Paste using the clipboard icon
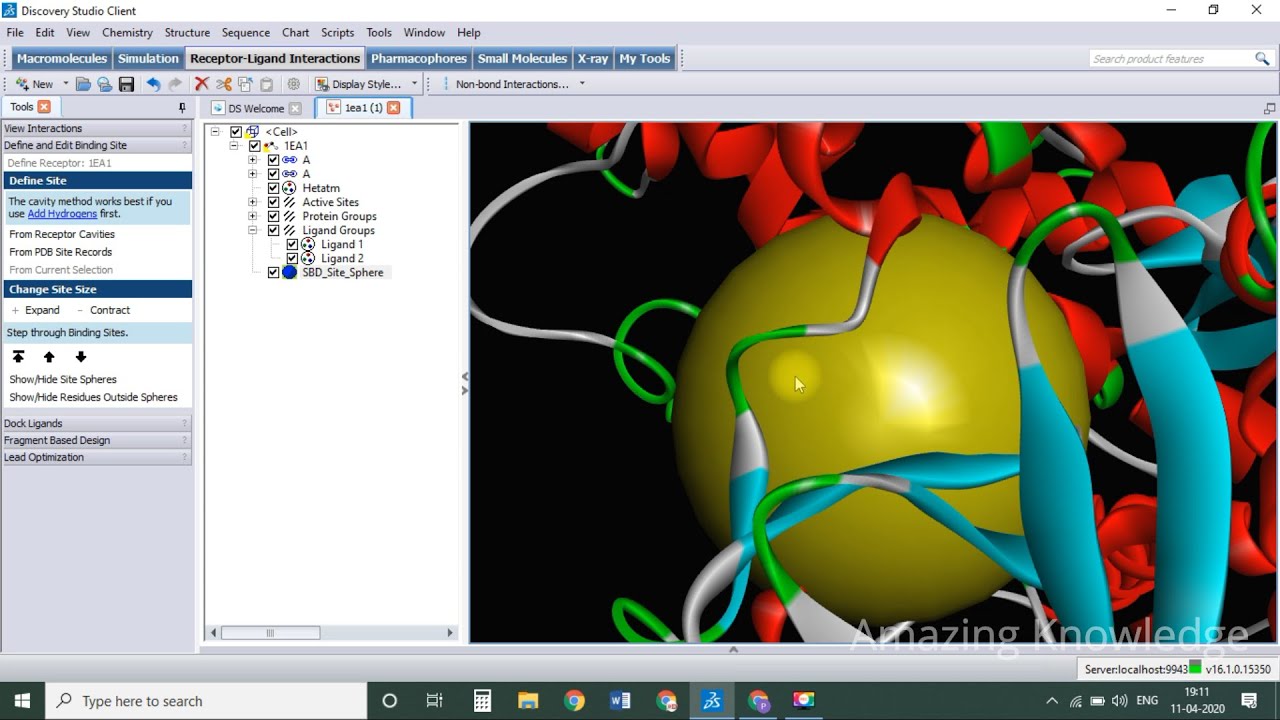 (266, 84)
